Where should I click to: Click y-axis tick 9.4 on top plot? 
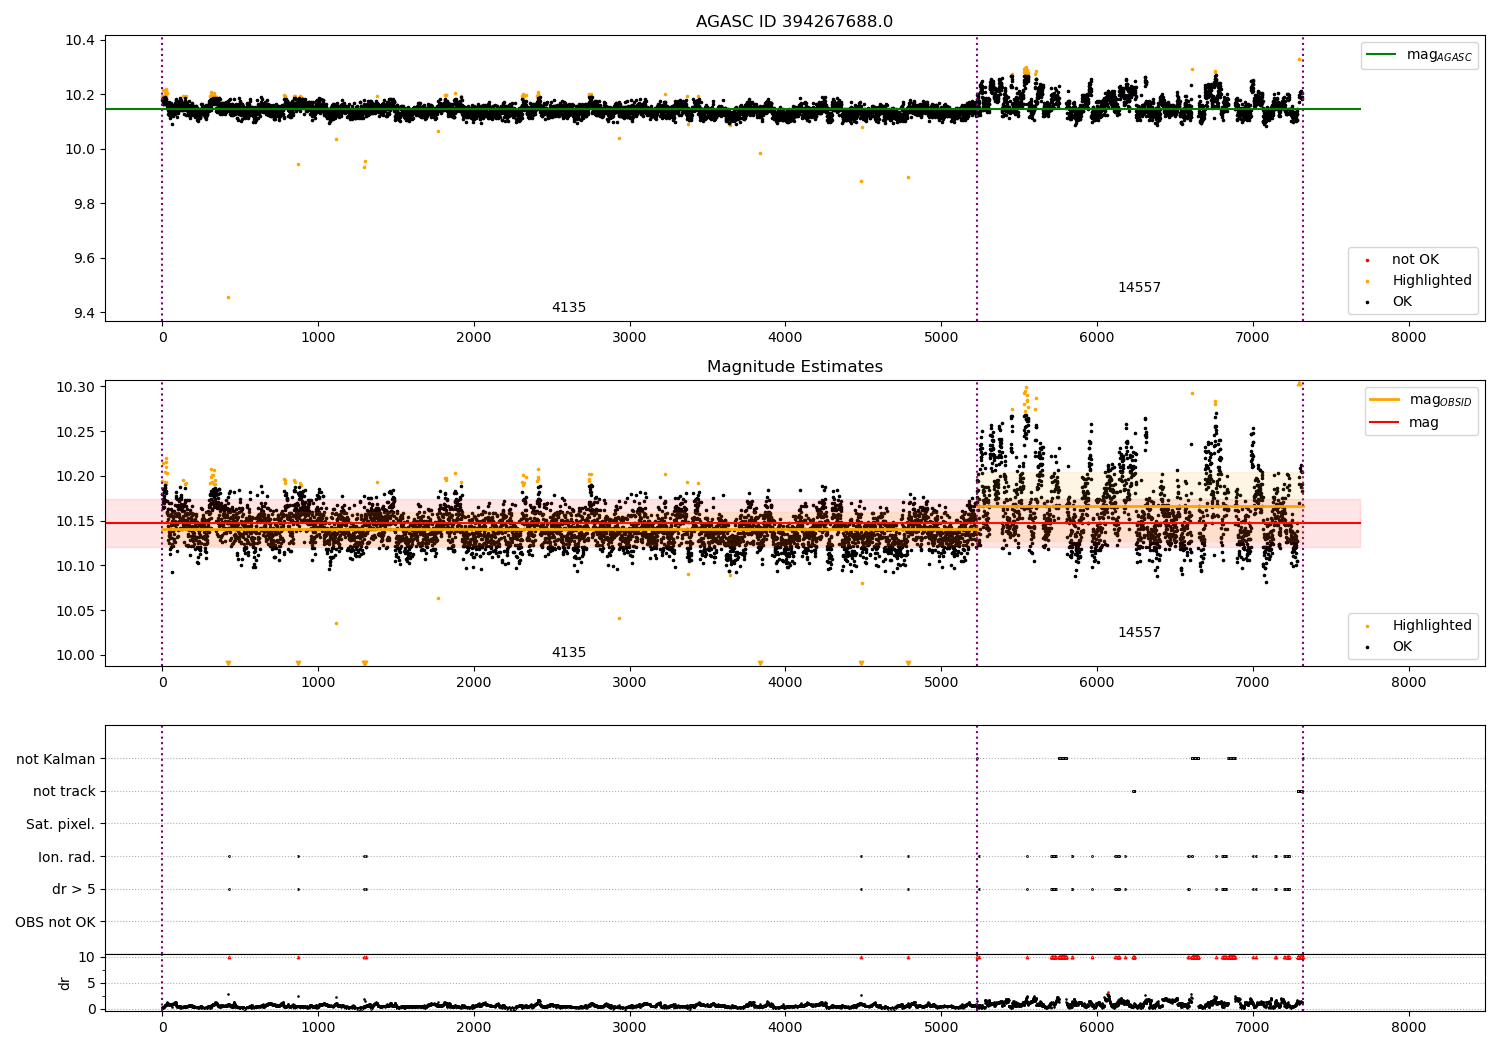84,313
